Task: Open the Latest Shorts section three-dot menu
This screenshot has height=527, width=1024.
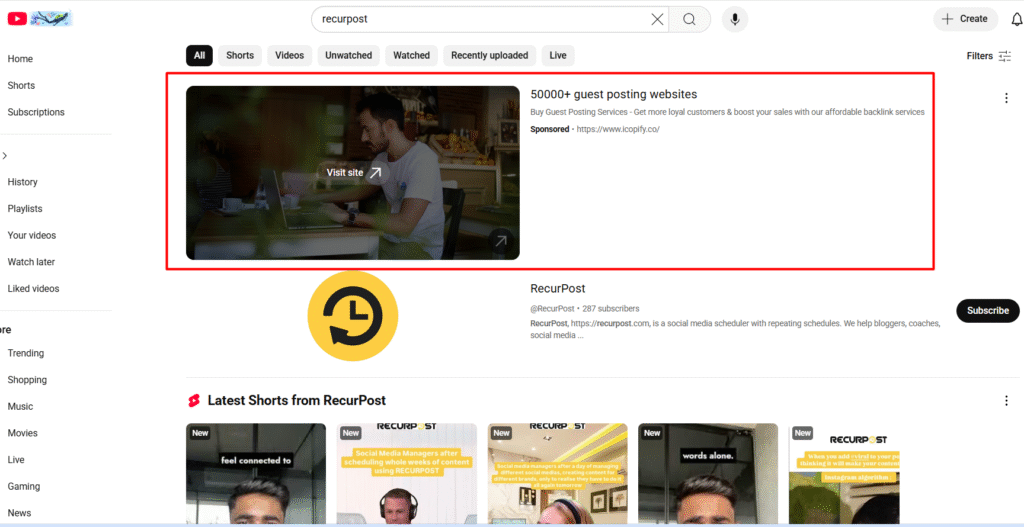Action: [1006, 401]
